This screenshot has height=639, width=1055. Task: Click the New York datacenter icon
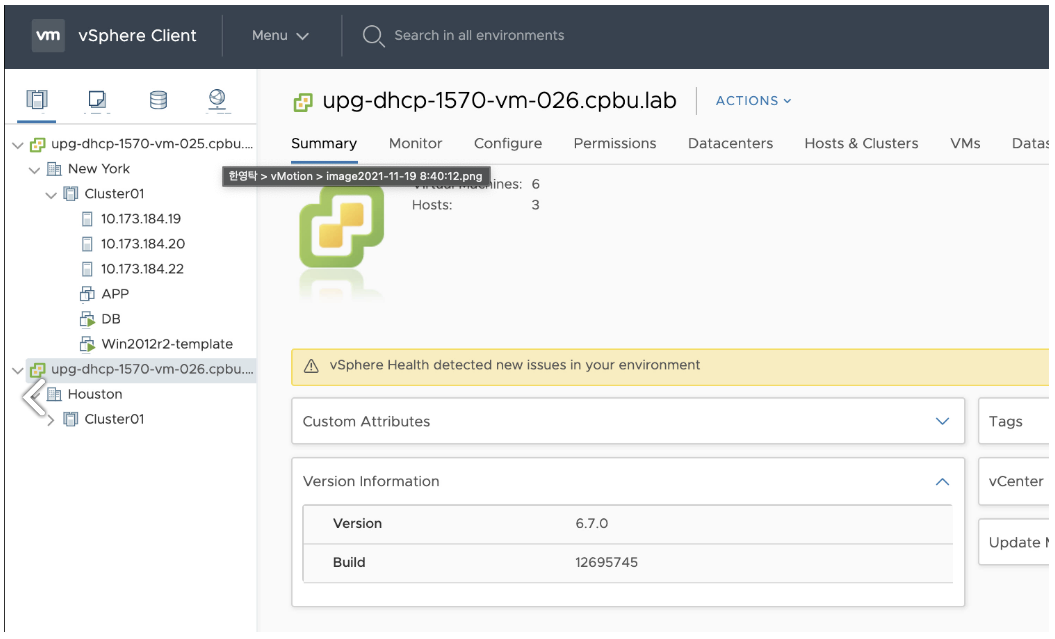(54, 169)
